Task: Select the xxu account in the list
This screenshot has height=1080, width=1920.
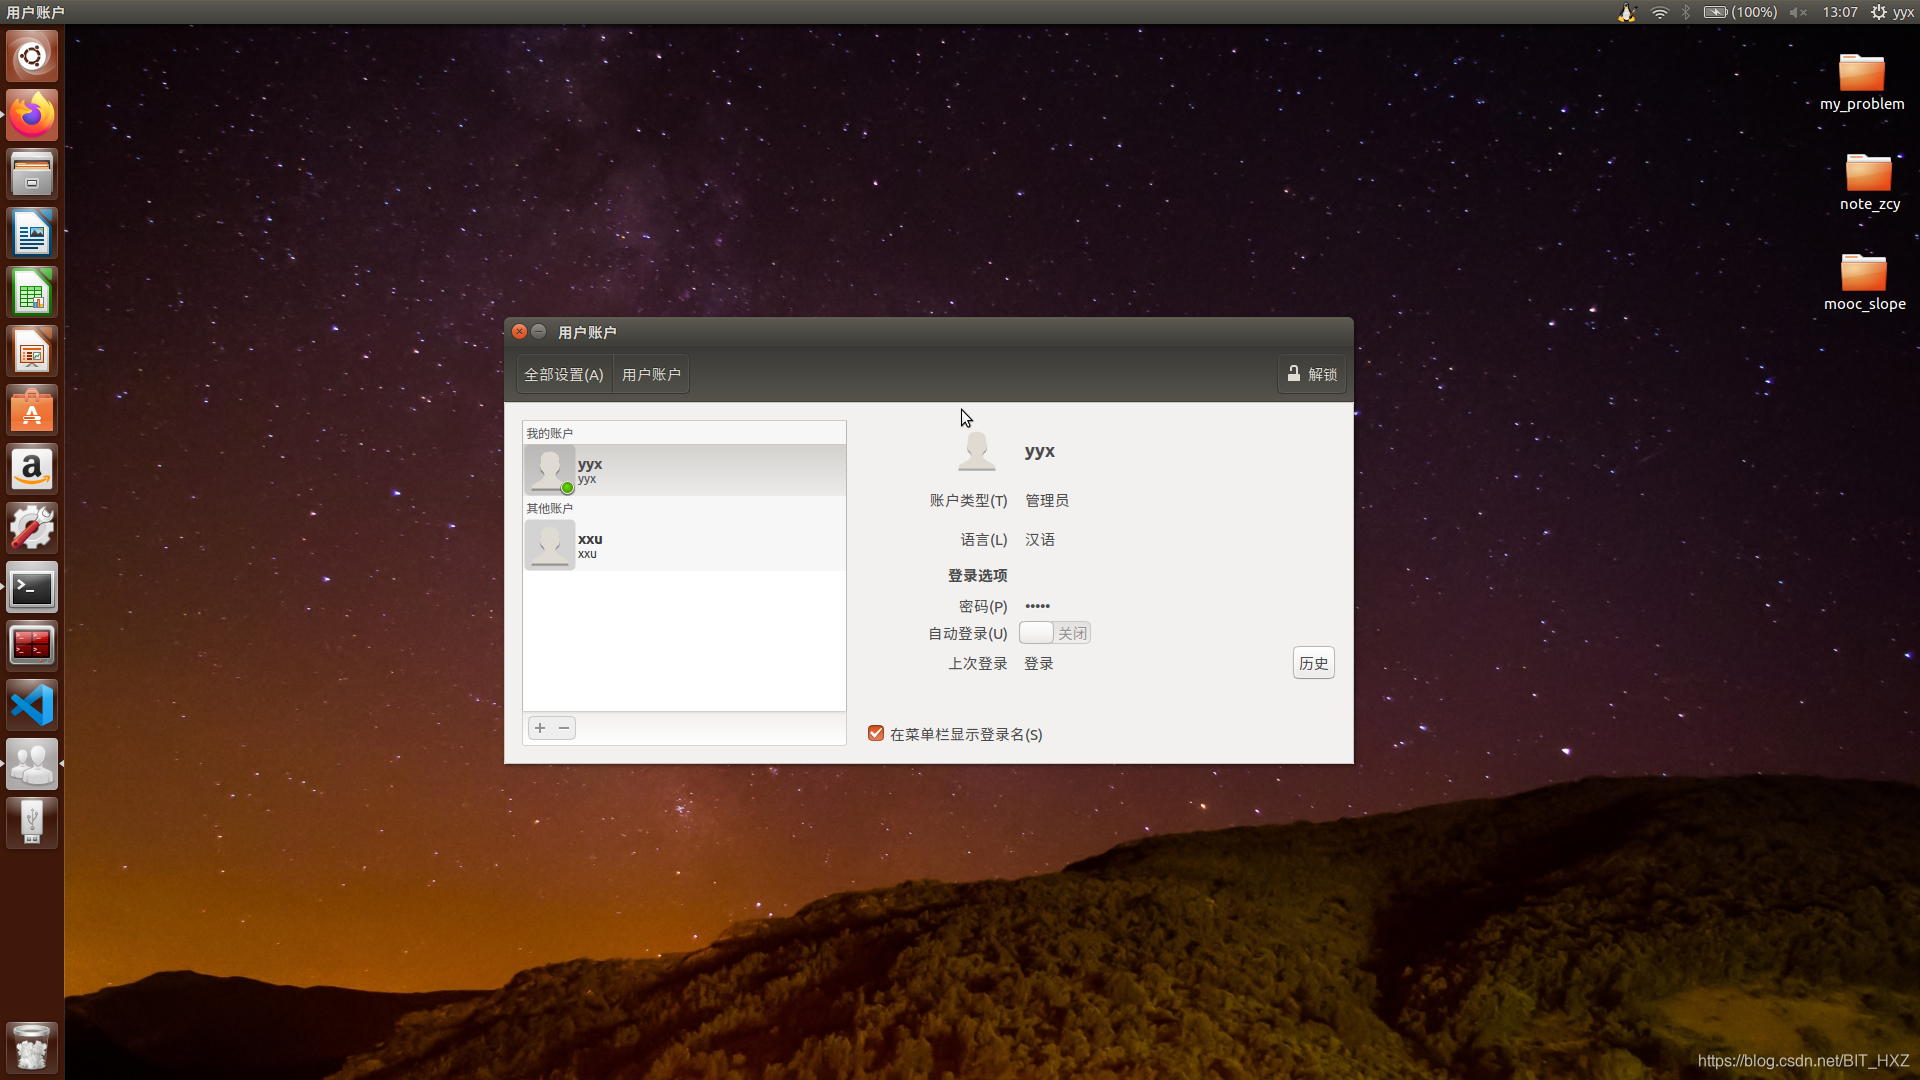Action: coord(684,545)
